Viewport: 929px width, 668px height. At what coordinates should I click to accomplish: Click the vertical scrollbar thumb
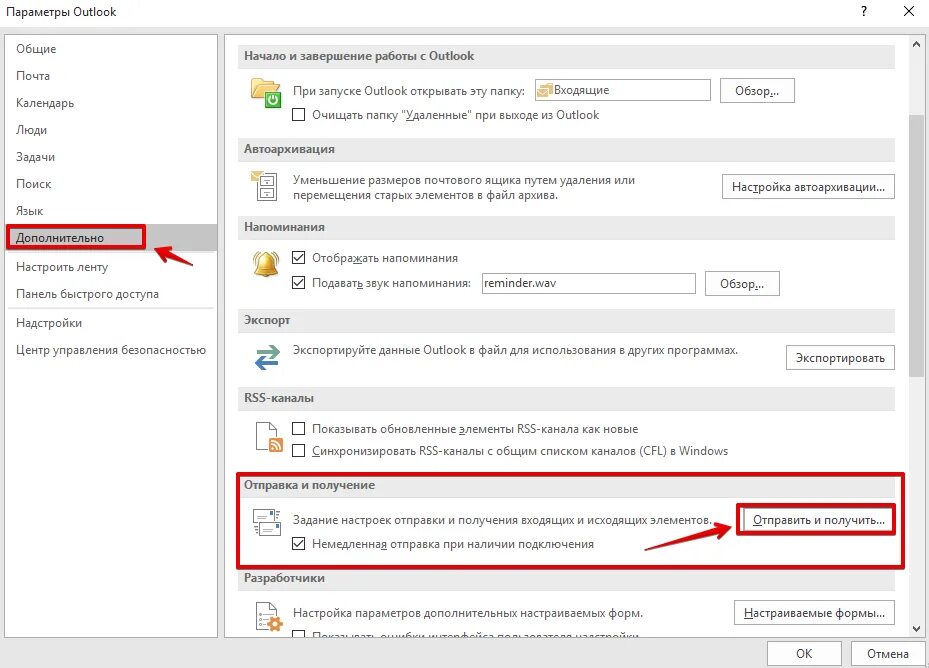[916, 245]
